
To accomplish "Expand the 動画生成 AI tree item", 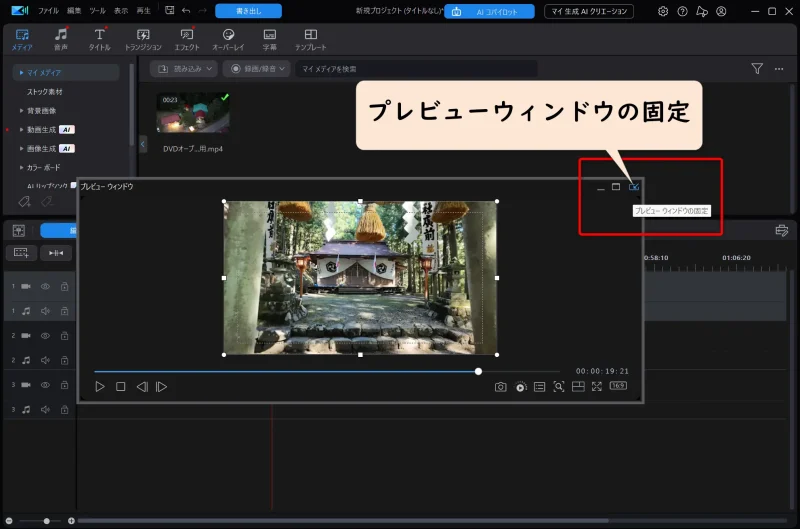I will point(21,130).
